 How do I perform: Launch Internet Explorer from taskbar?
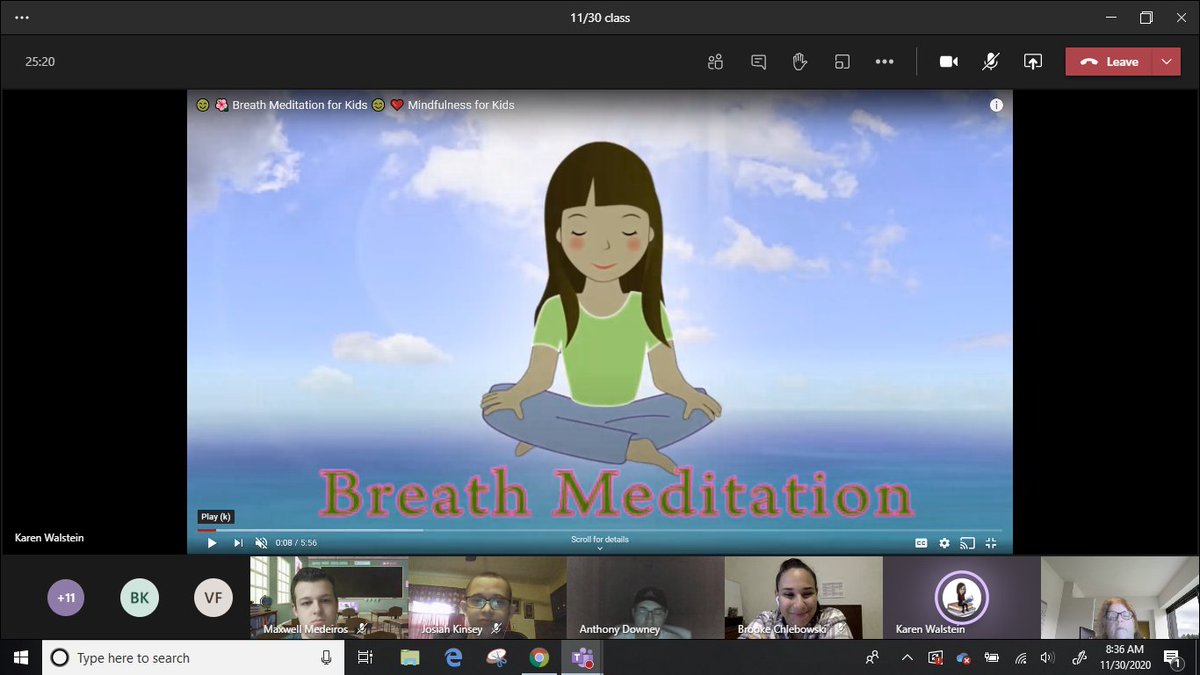(453, 657)
